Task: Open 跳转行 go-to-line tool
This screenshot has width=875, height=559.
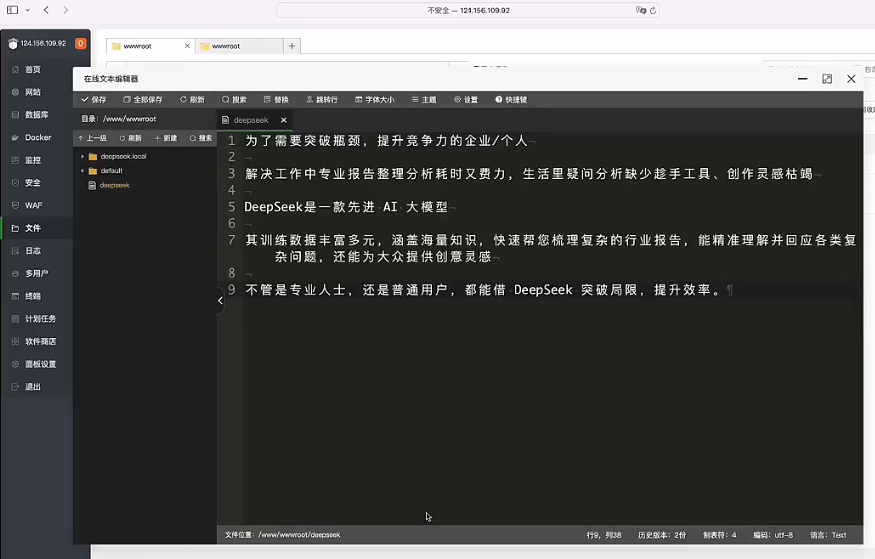Action: pyautogui.click(x=322, y=99)
